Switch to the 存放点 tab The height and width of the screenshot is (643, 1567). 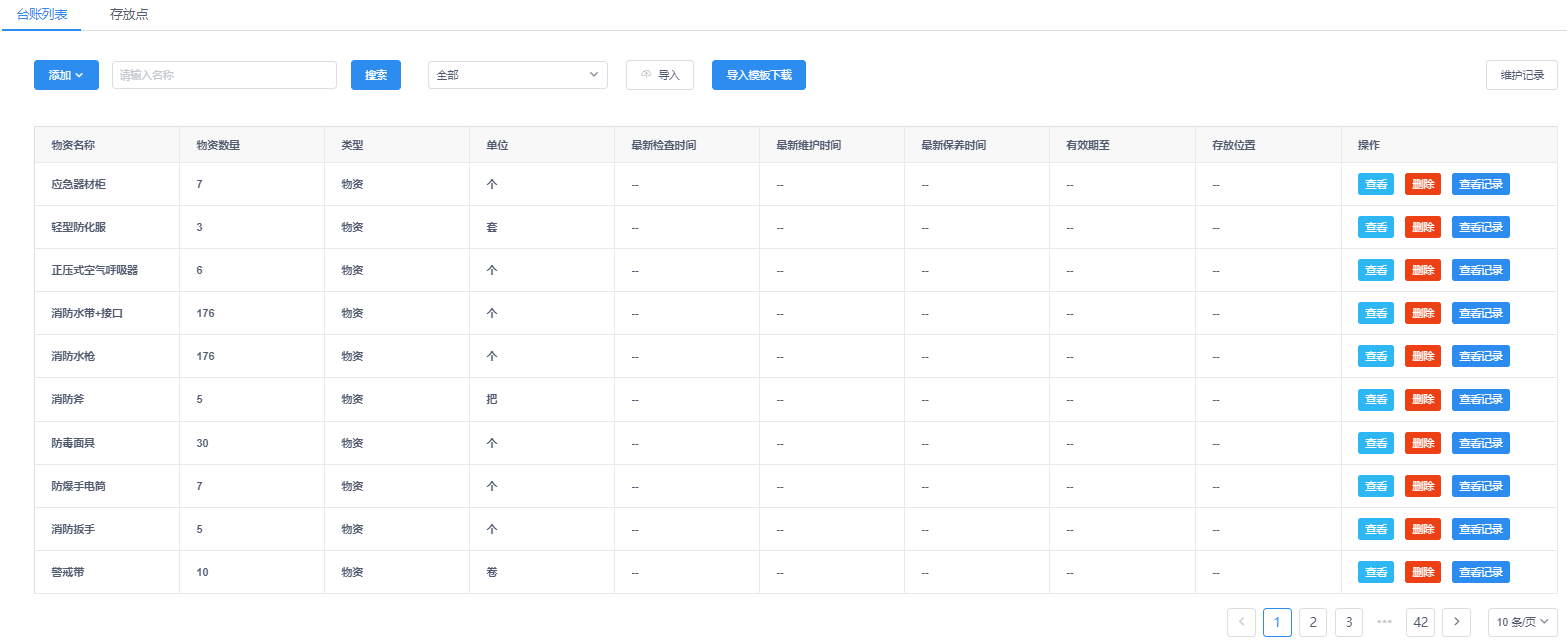129,14
